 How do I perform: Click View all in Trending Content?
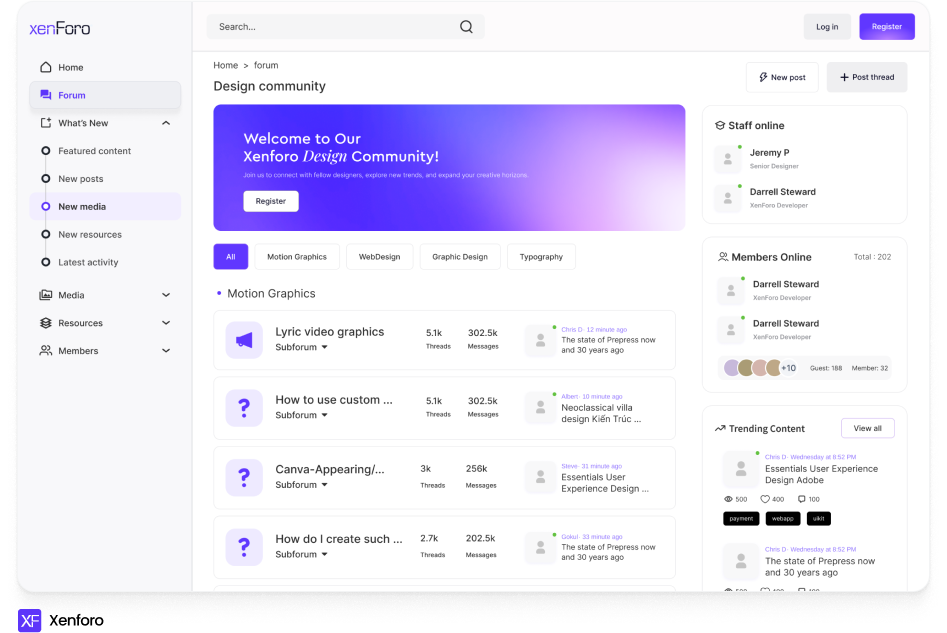[x=867, y=428]
